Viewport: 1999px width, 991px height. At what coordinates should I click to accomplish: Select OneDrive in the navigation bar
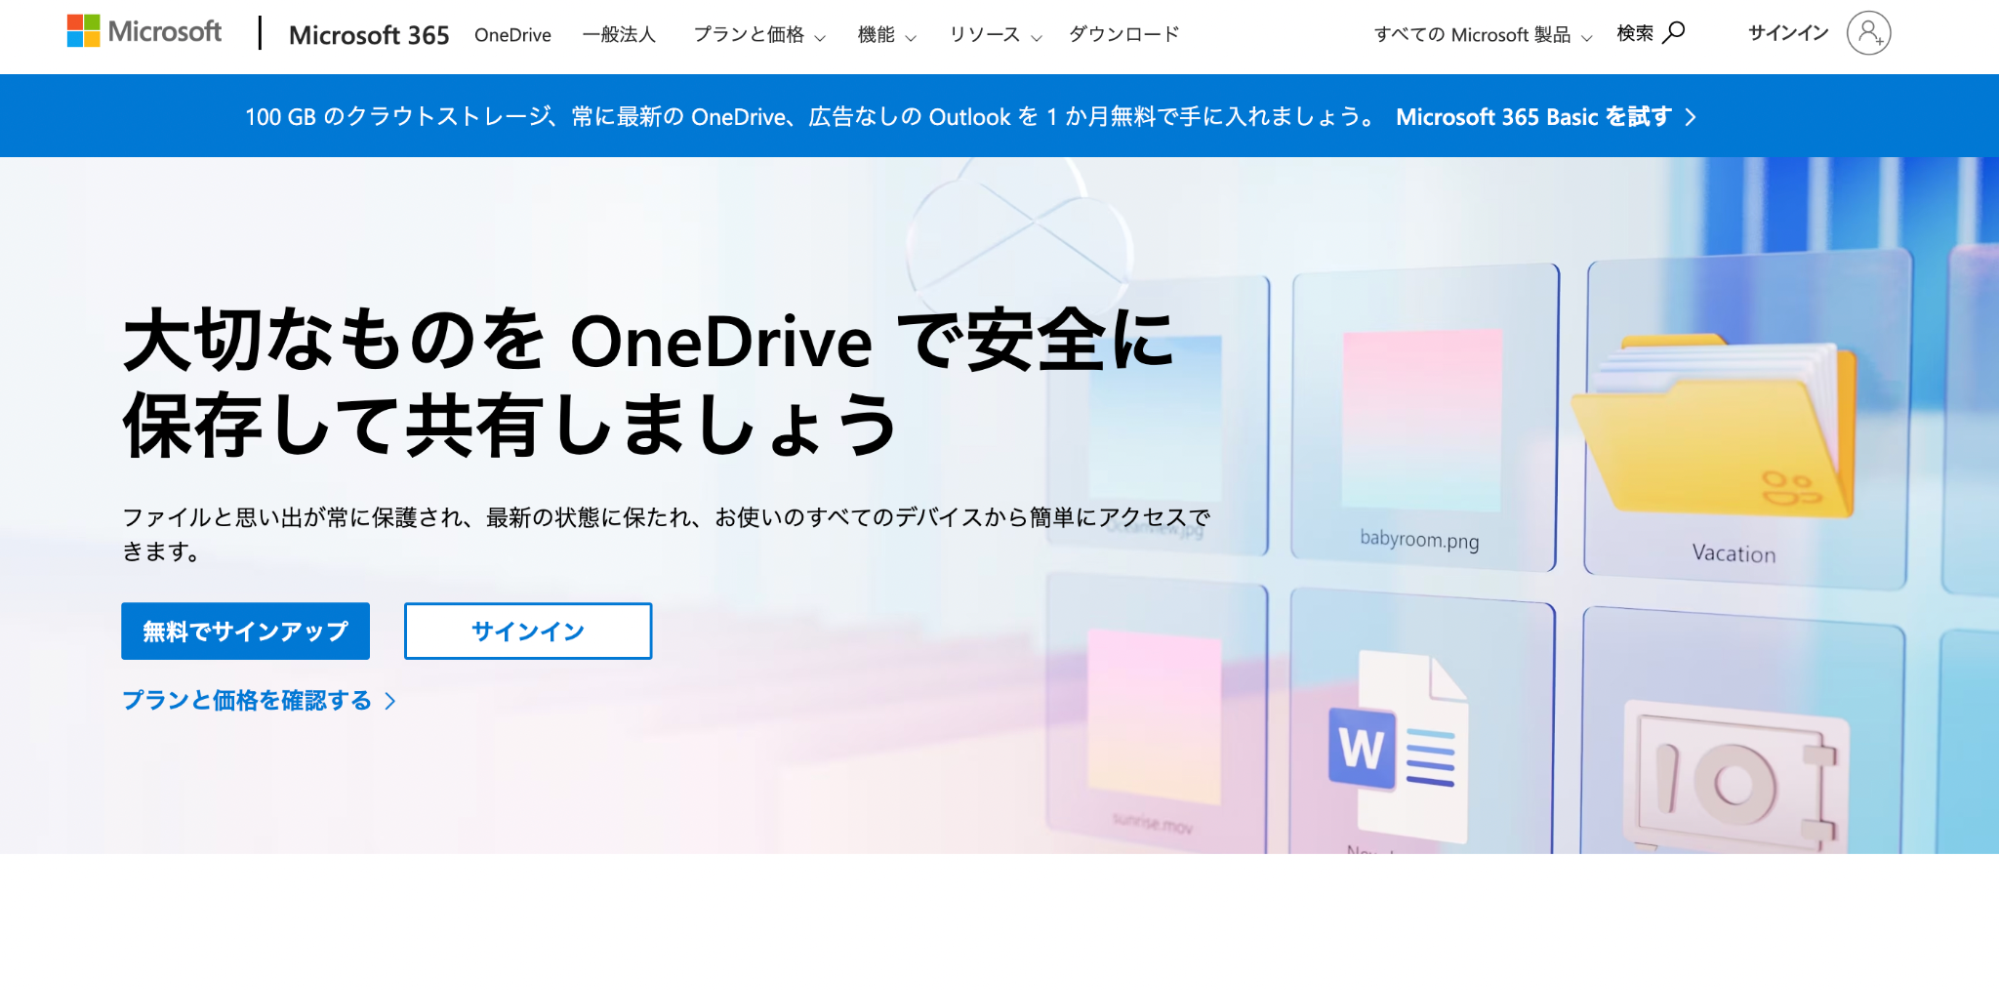point(512,34)
